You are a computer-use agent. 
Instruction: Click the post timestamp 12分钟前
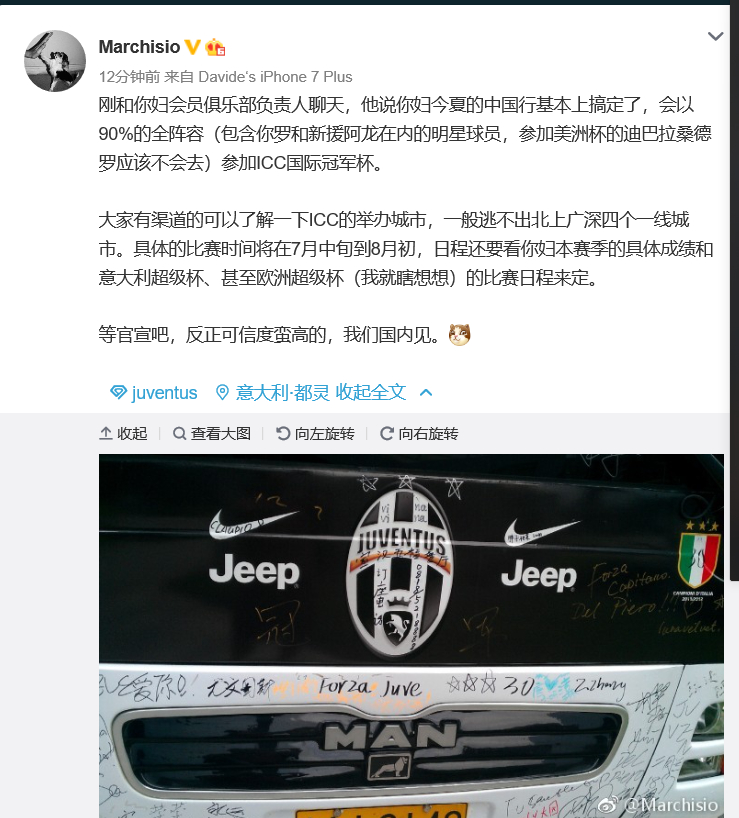[129, 77]
